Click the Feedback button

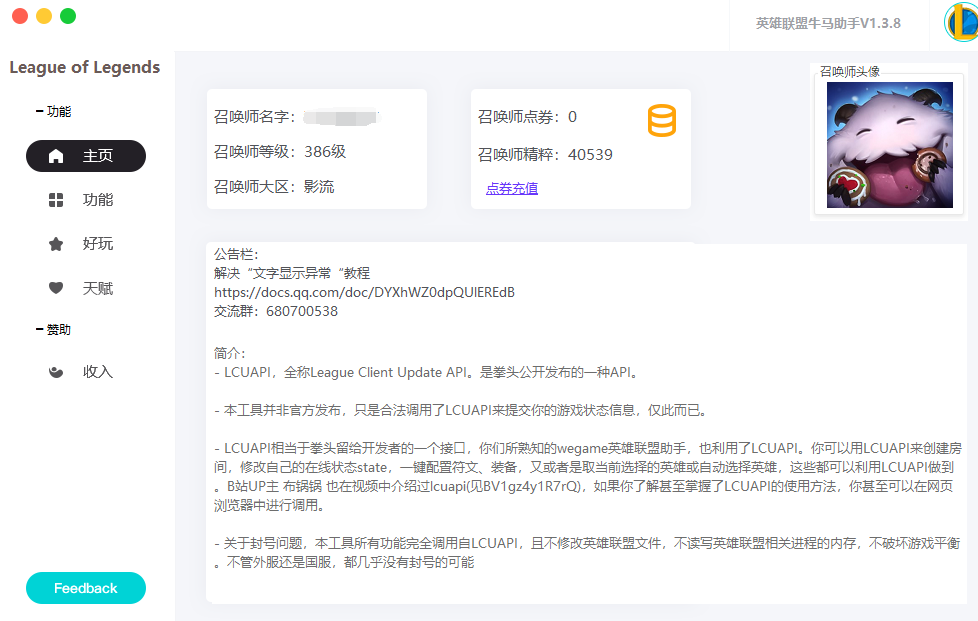[x=85, y=588]
